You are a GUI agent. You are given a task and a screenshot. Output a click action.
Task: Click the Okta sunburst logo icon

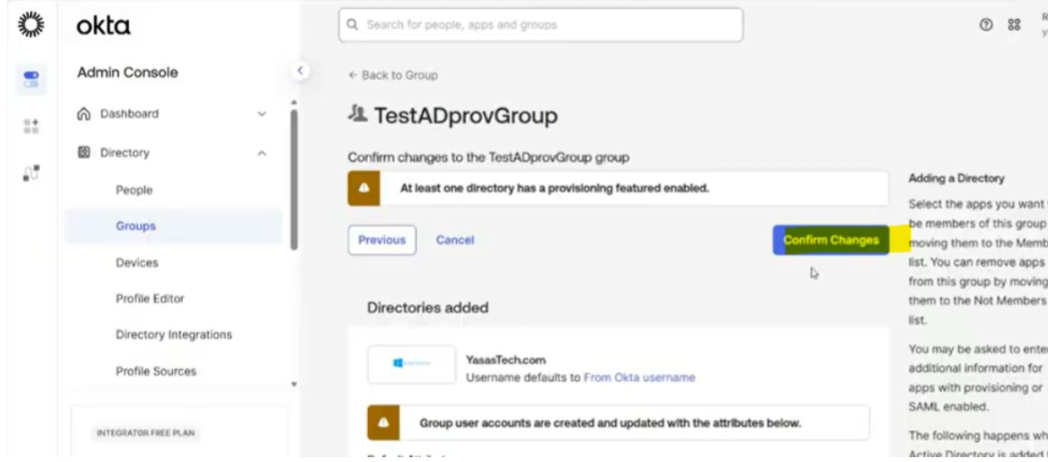click(x=30, y=25)
